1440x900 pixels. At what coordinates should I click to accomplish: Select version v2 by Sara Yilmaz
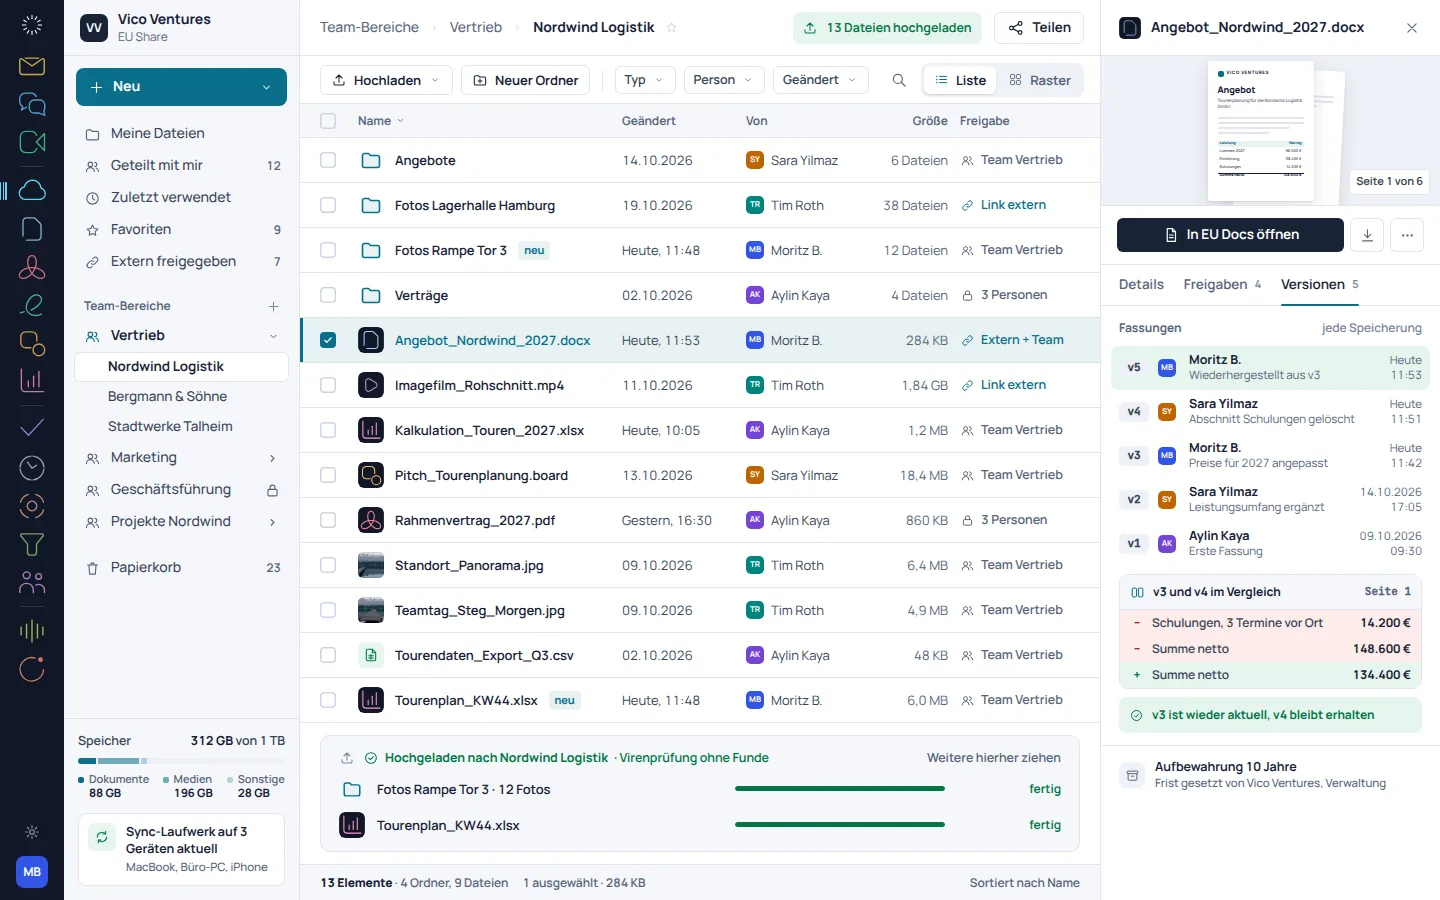tap(1270, 499)
